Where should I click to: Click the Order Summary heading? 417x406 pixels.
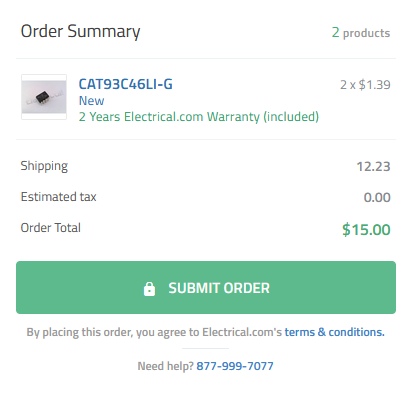coord(81,32)
